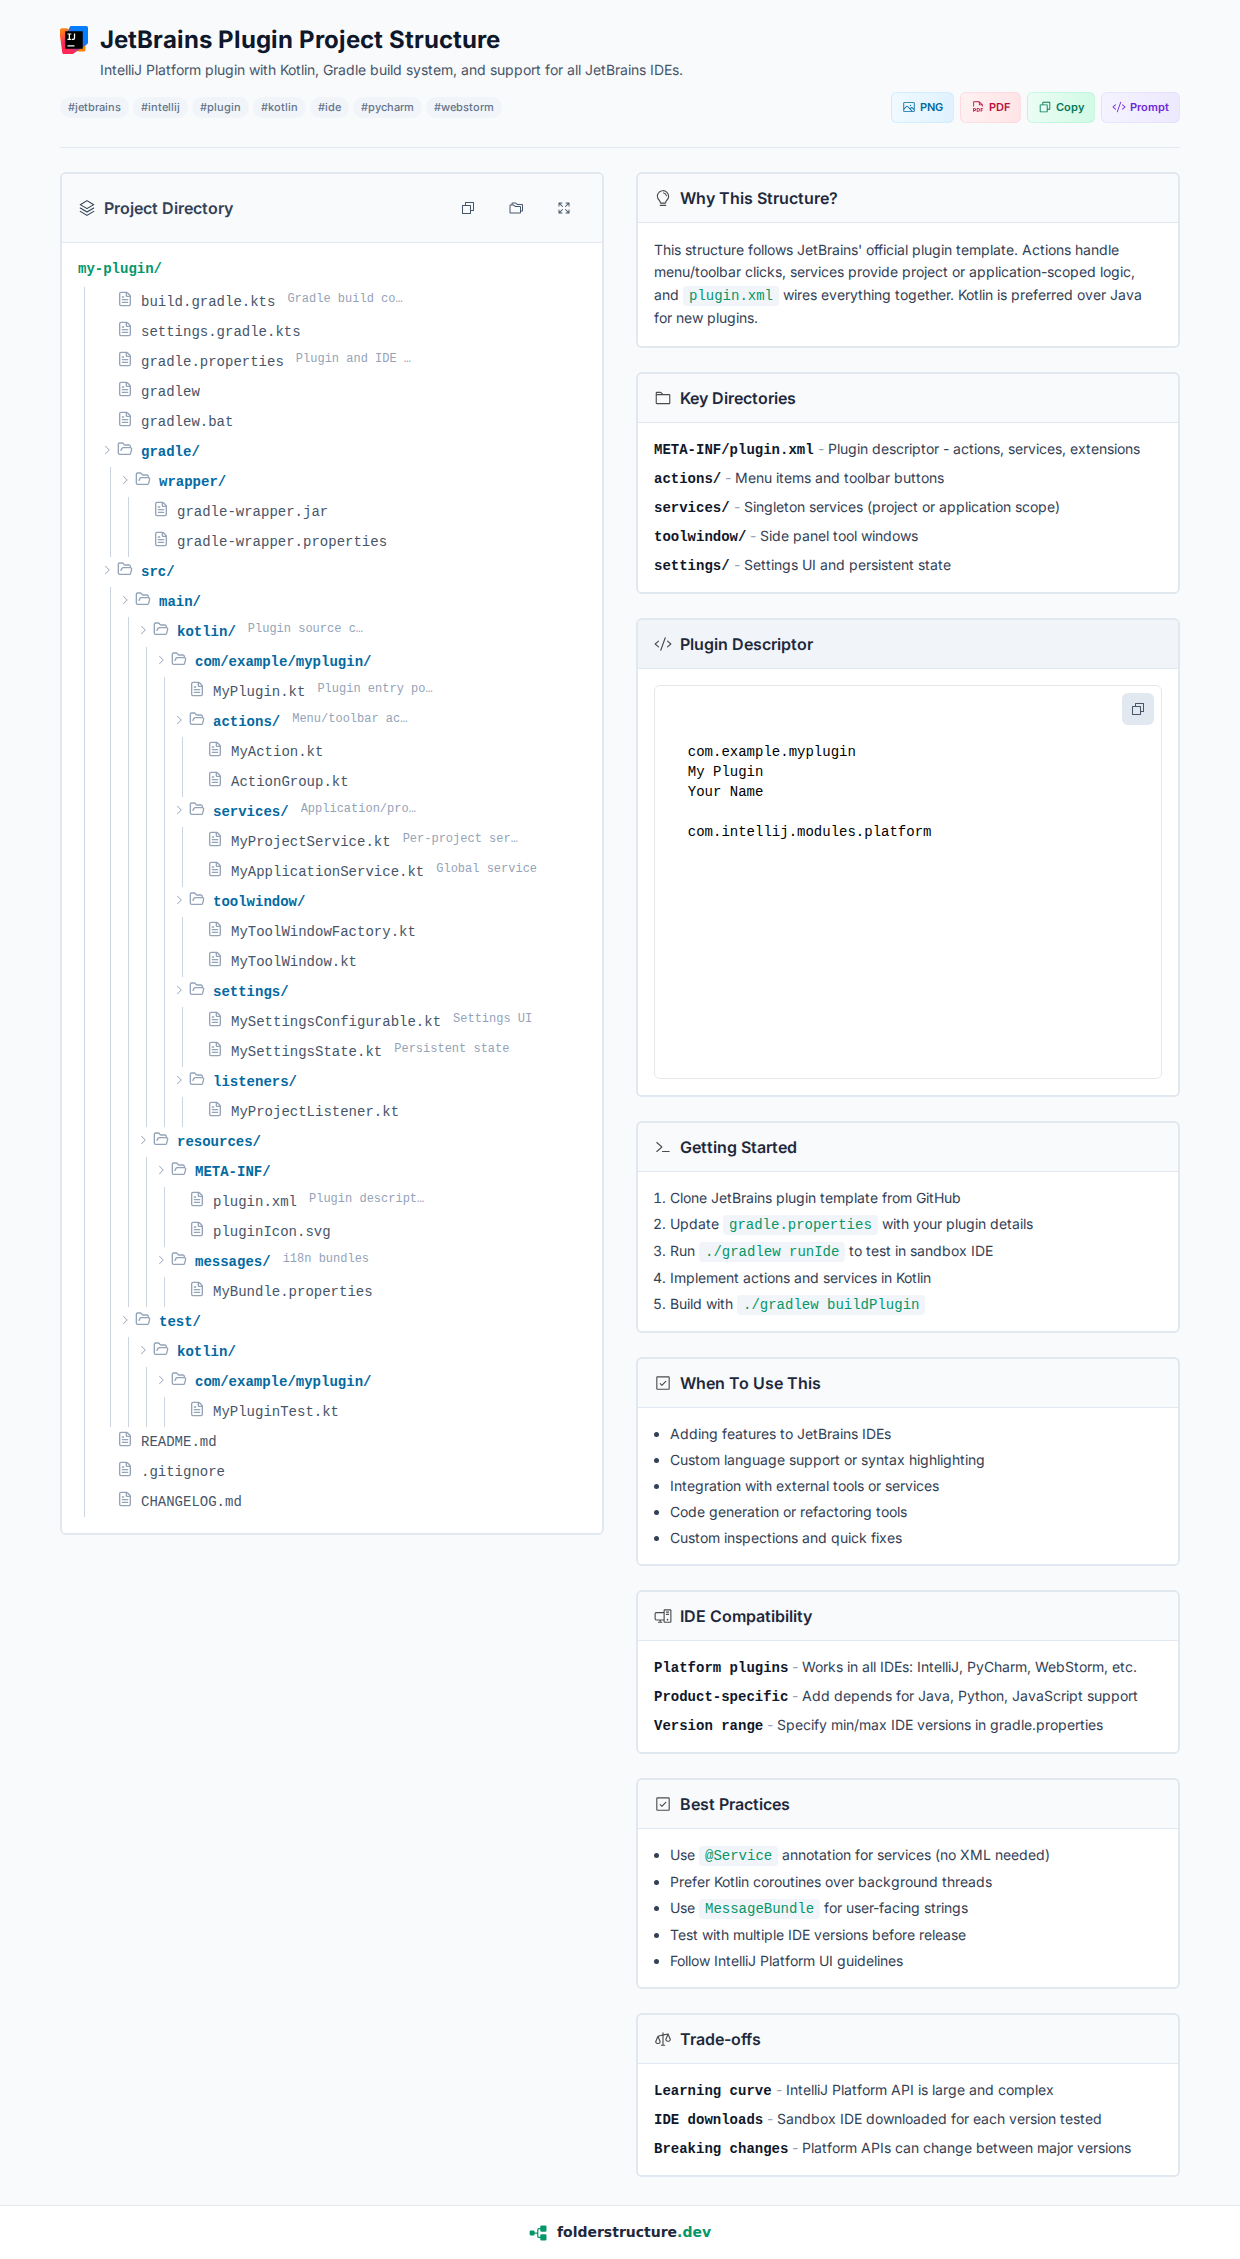Copy the project directory tree icon
Viewport: 1240px width, 2259px height.
pos(468,208)
